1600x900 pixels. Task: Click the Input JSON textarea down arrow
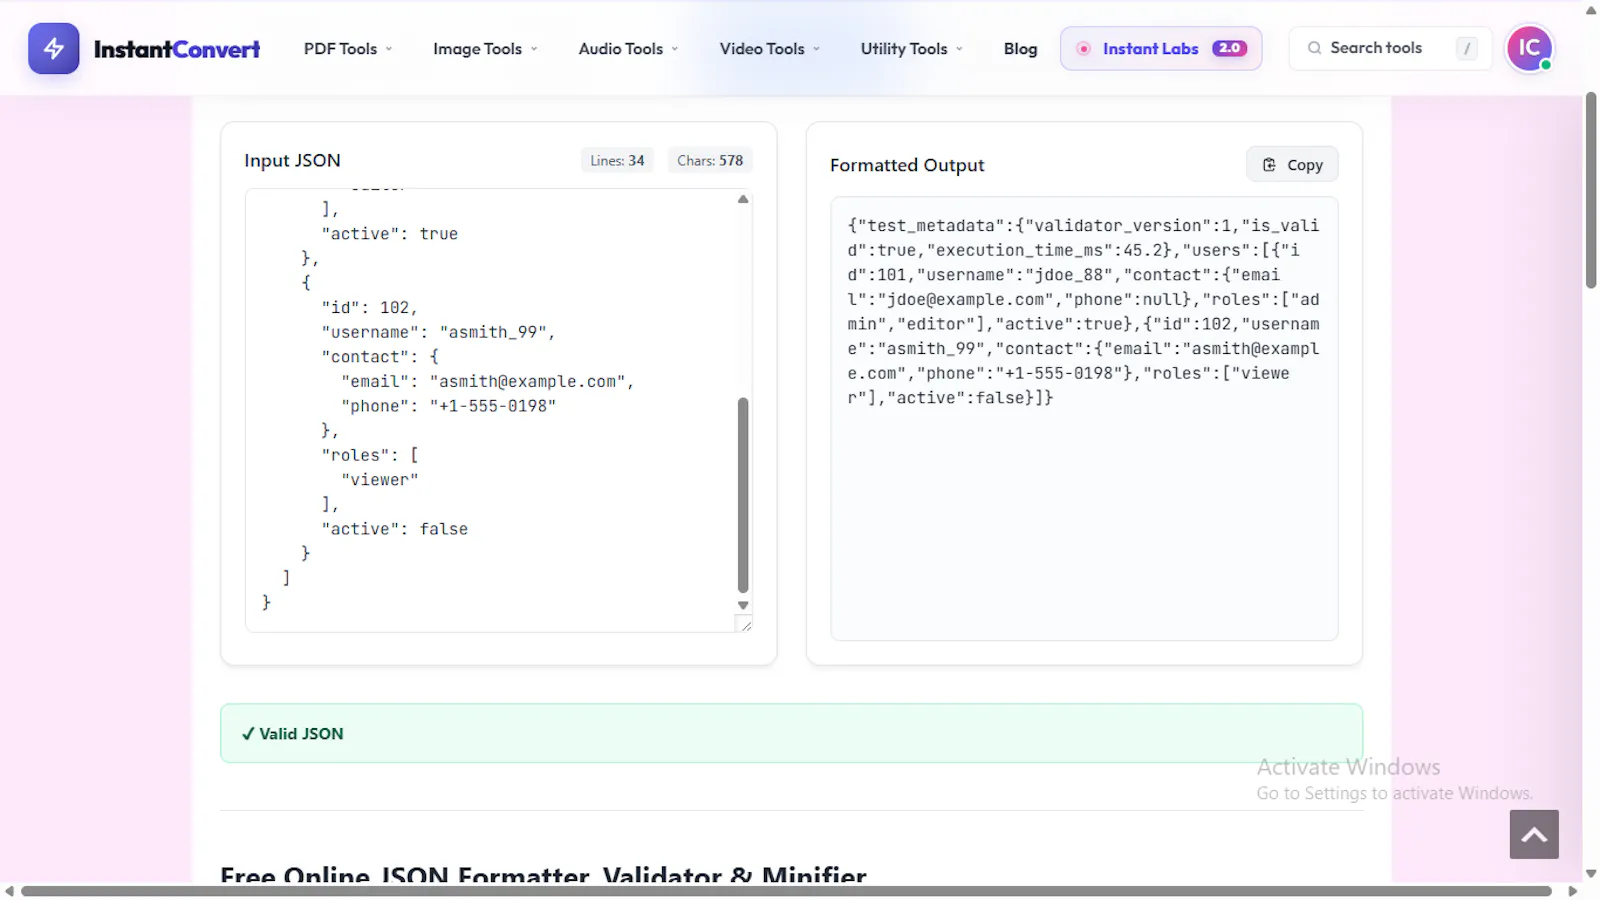[x=743, y=605]
